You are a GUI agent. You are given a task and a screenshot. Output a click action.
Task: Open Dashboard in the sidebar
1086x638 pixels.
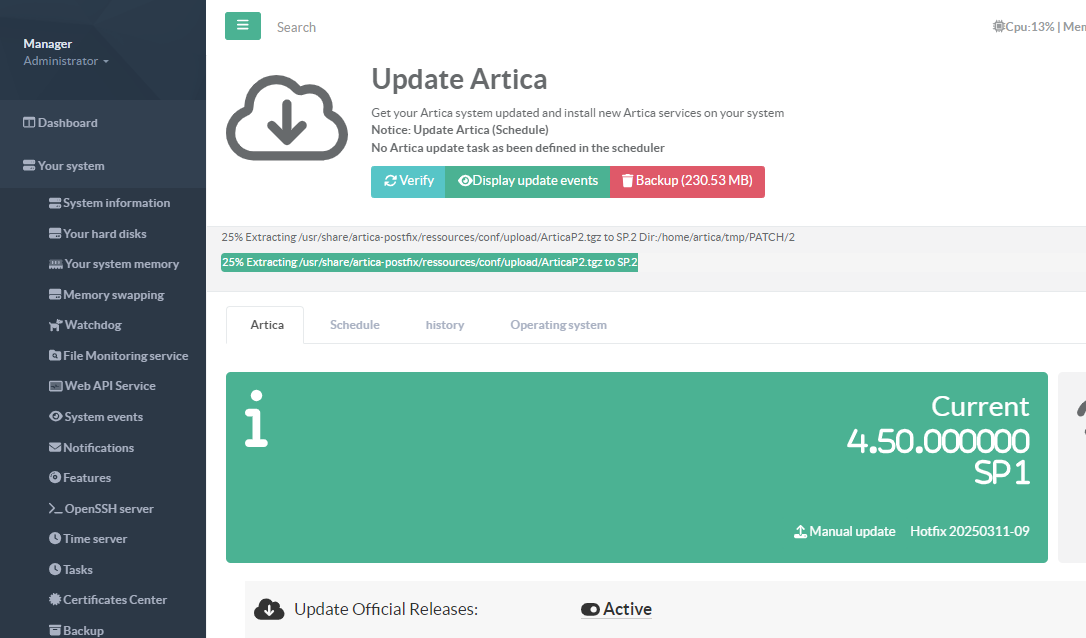[x=67, y=123]
